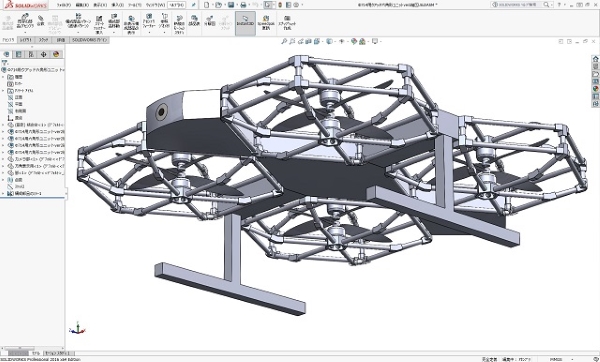The width and height of the screenshot is (600, 362).
Task: Click the Zoom to Fit magnifier icon
Action: pos(284,41)
